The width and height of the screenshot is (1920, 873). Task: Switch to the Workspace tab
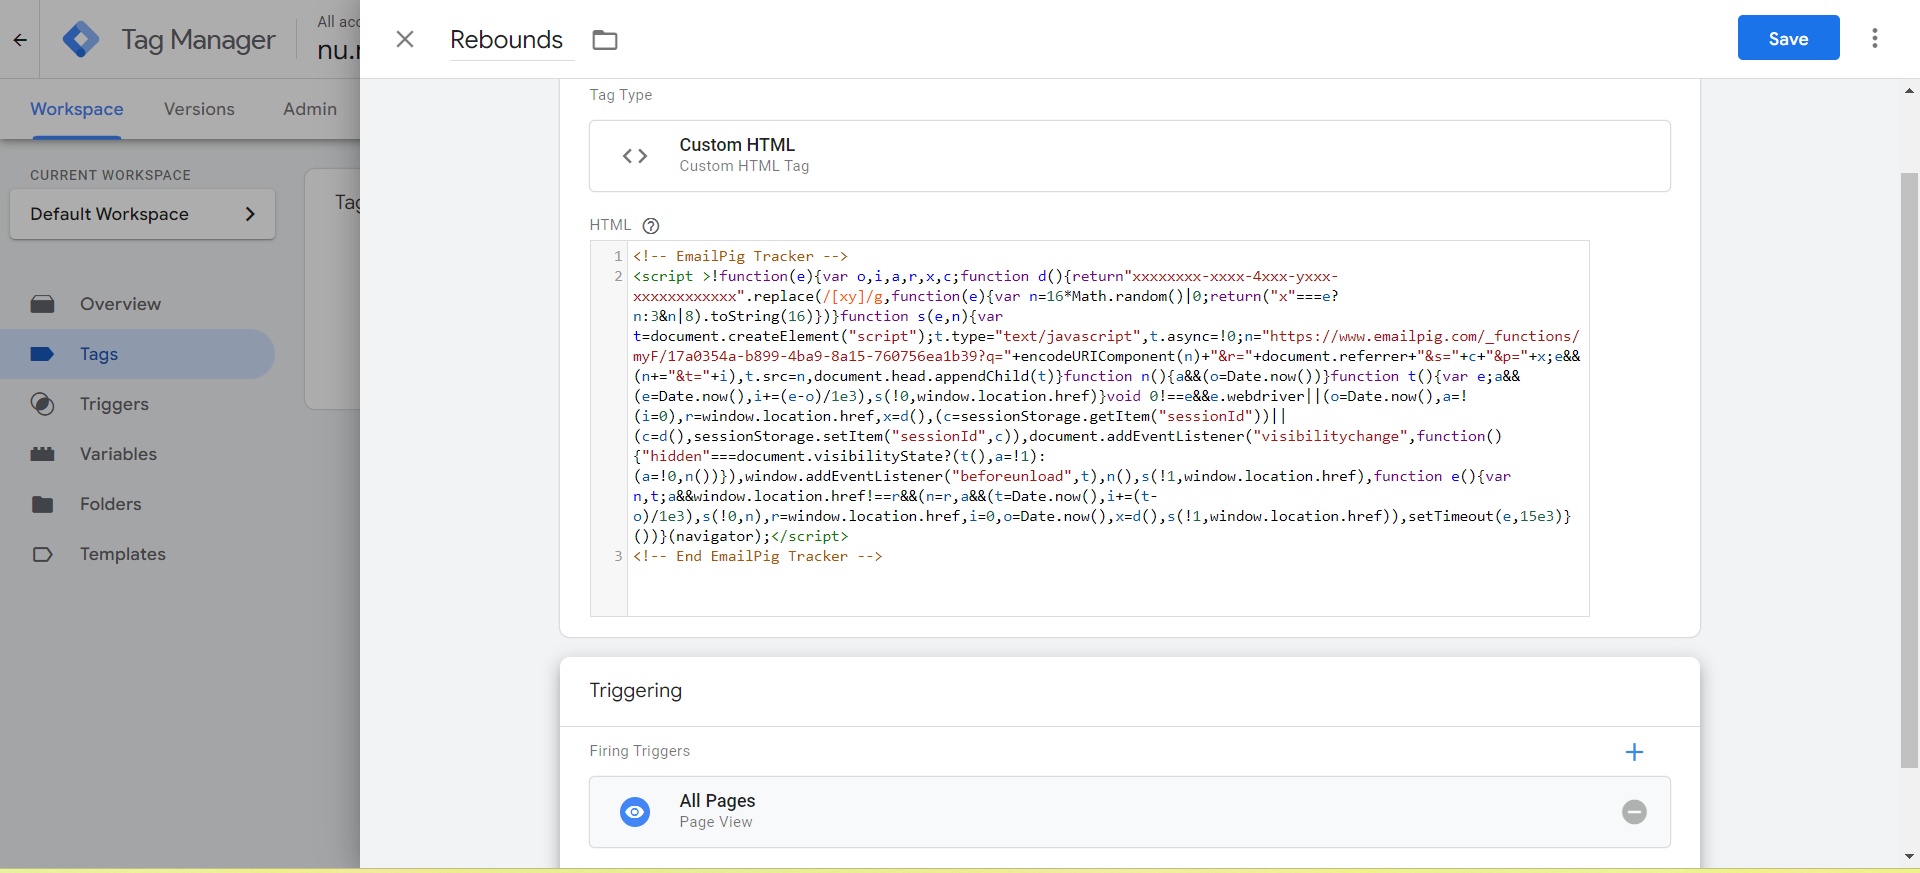click(x=77, y=109)
